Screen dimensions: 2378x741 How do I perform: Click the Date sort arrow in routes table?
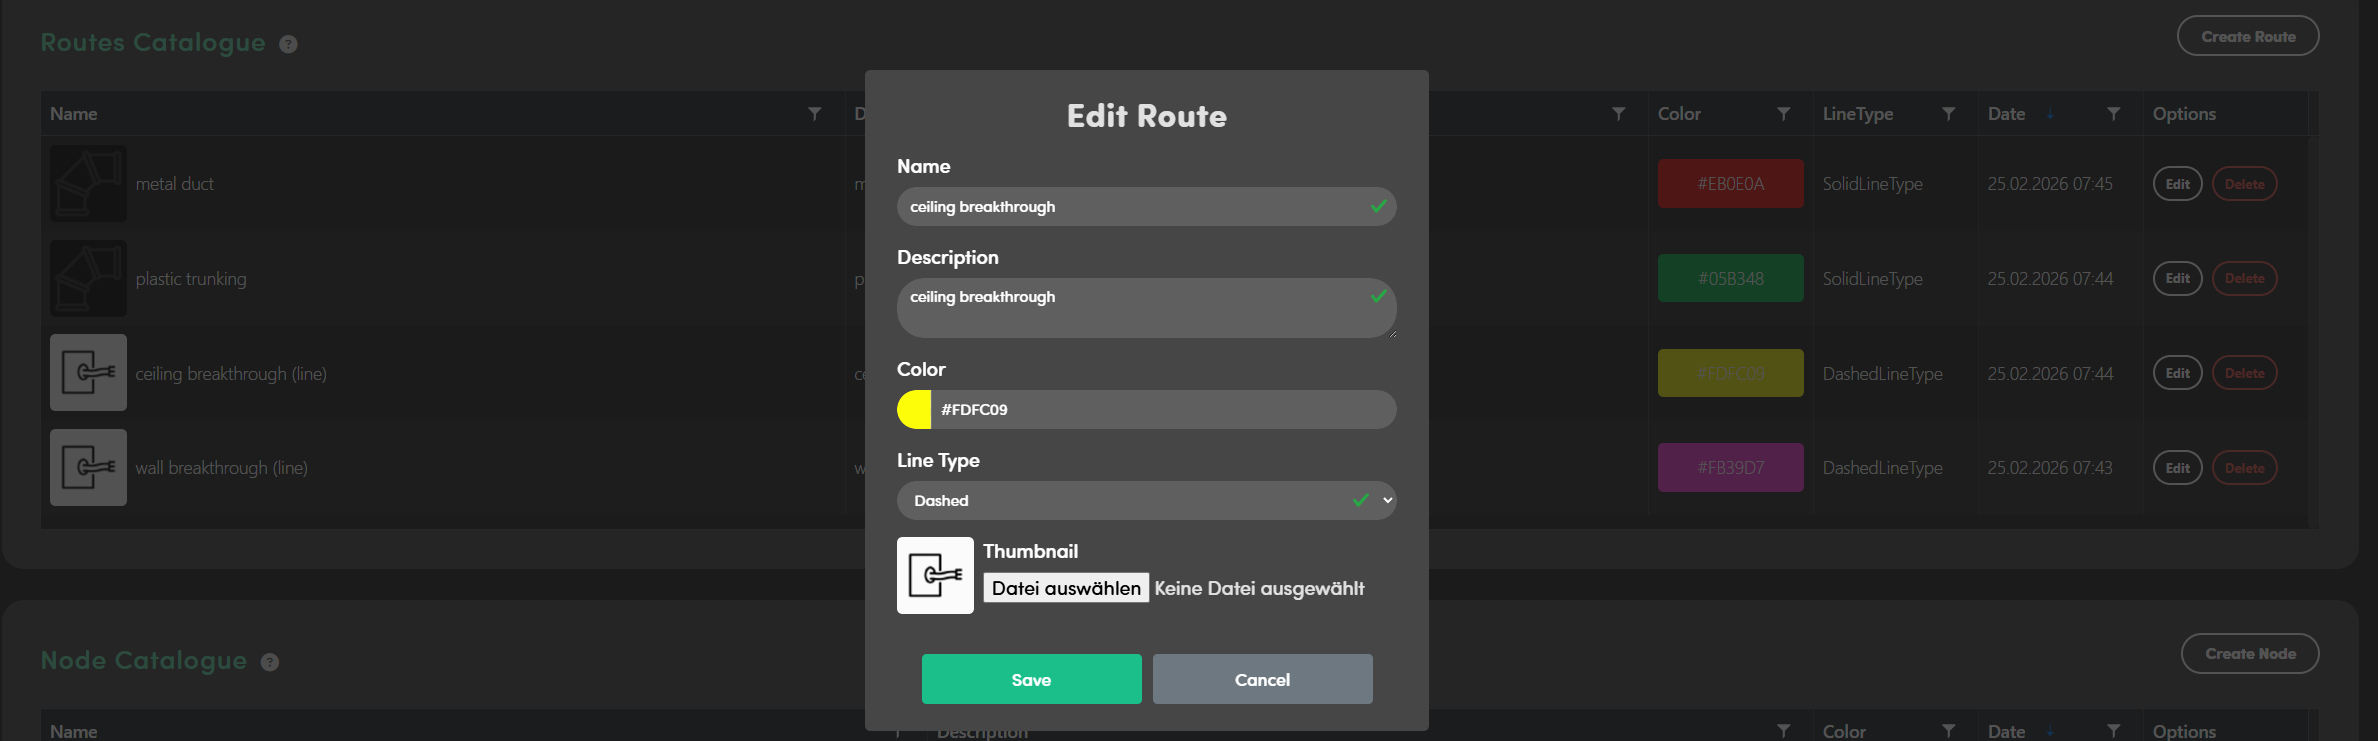(2050, 114)
